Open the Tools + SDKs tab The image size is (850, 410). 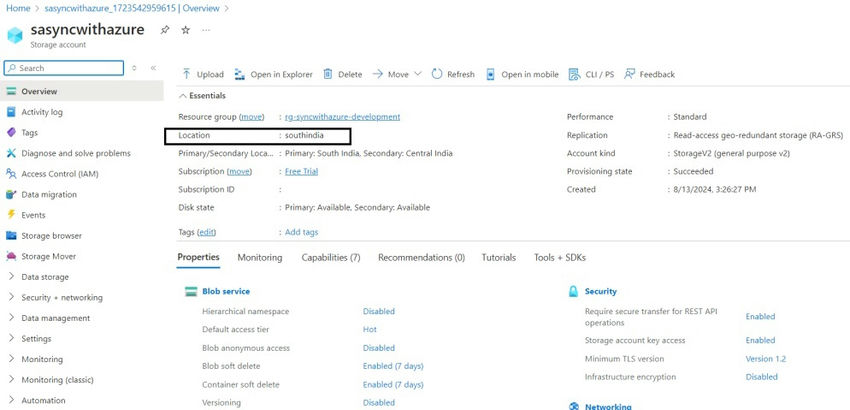coord(559,258)
